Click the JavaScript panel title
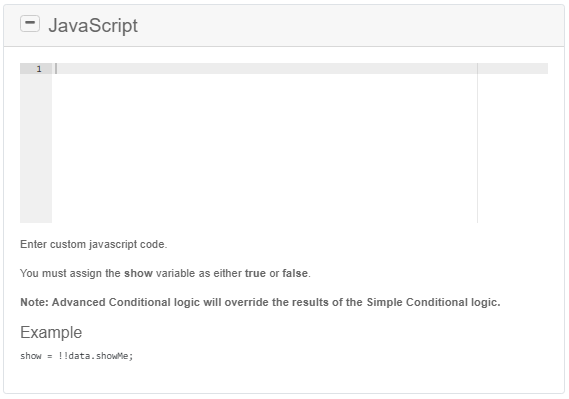The width and height of the screenshot is (569, 399). 93,25
